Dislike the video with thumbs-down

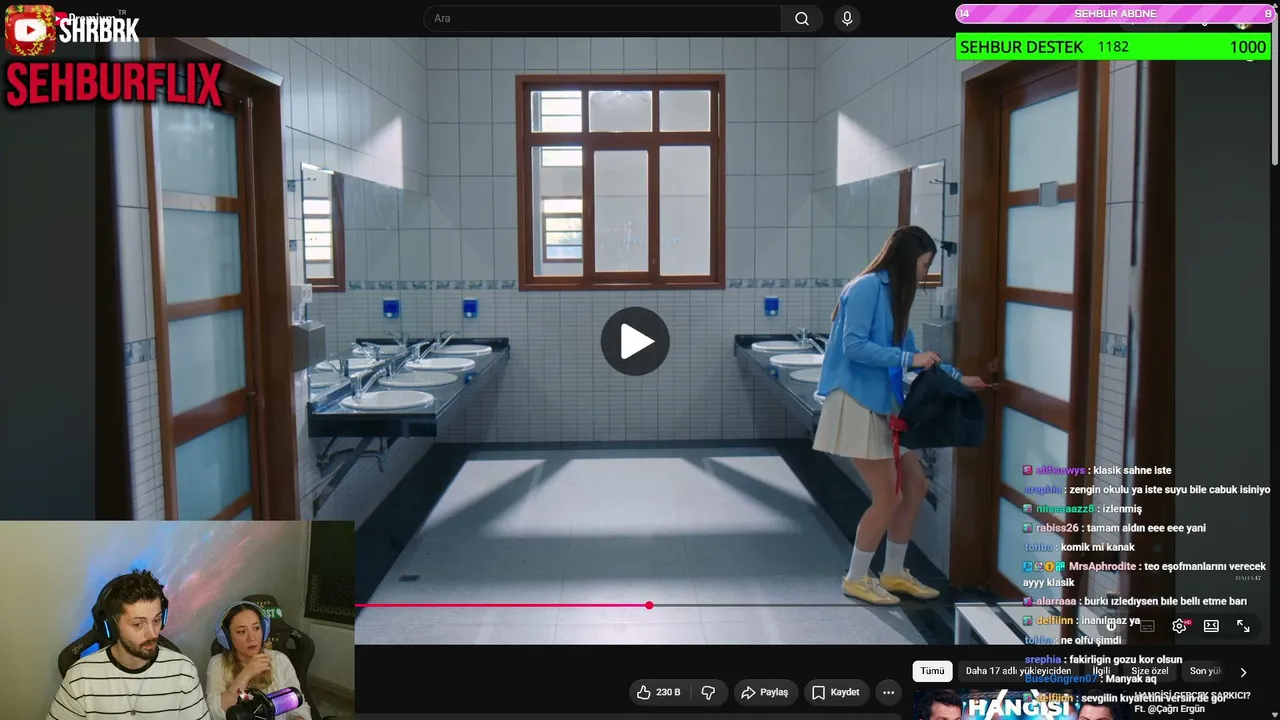point(708,692)
